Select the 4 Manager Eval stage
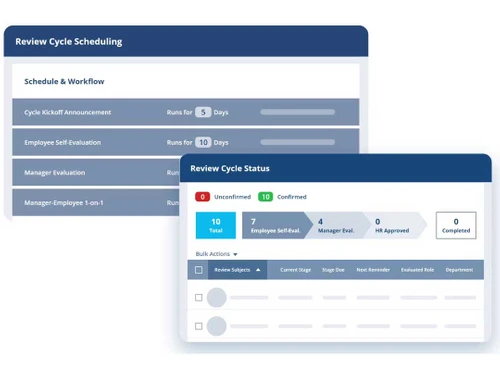The height and width of the screenshot is (375, 500). point(337,225)
